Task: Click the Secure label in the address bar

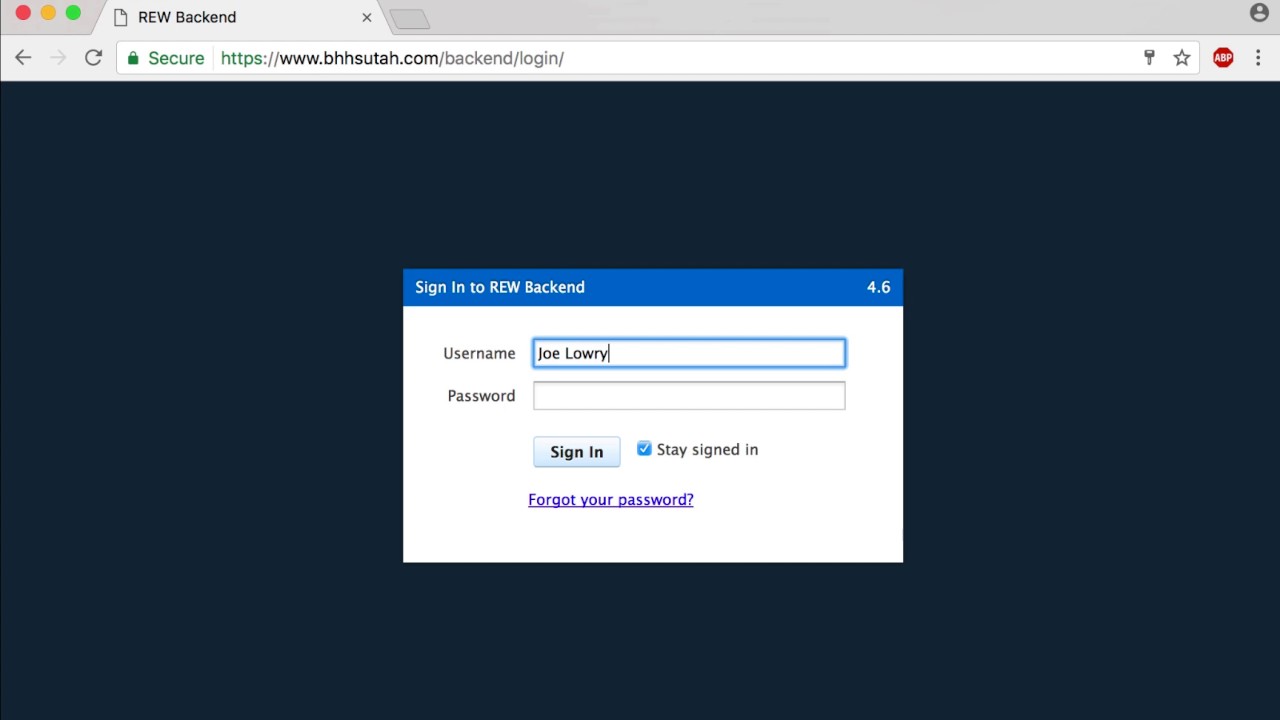Action: click(x=176, y=58)
